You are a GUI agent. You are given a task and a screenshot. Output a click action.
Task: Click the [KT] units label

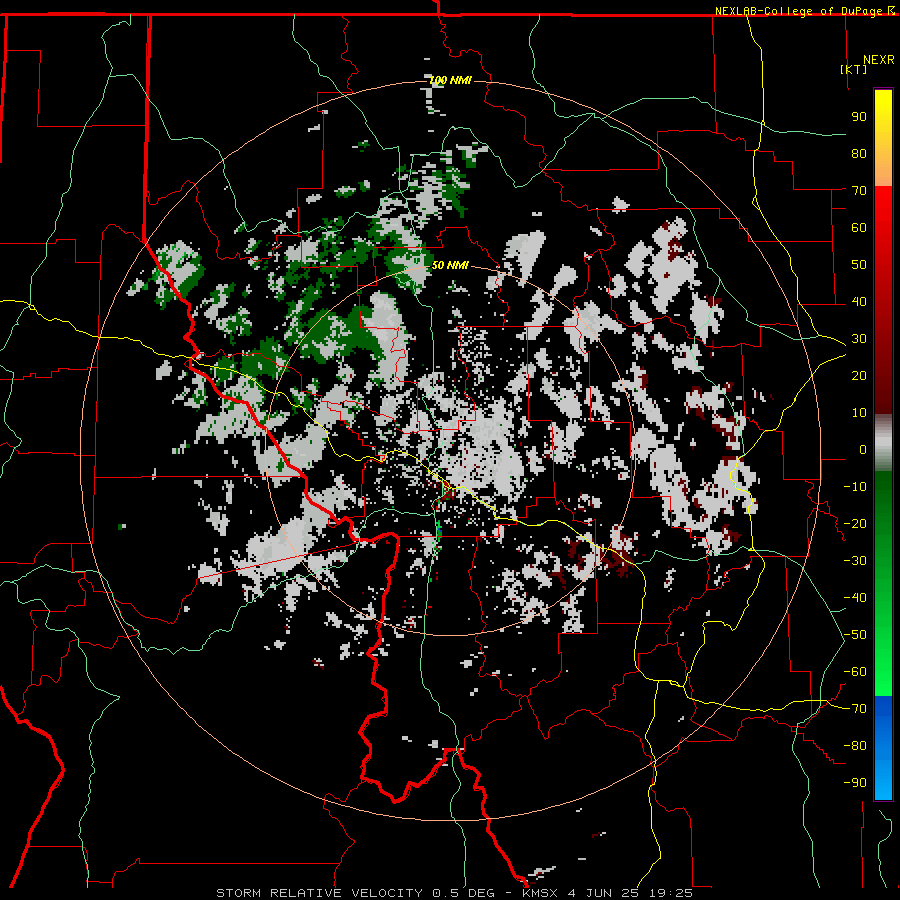click(854, 69)
